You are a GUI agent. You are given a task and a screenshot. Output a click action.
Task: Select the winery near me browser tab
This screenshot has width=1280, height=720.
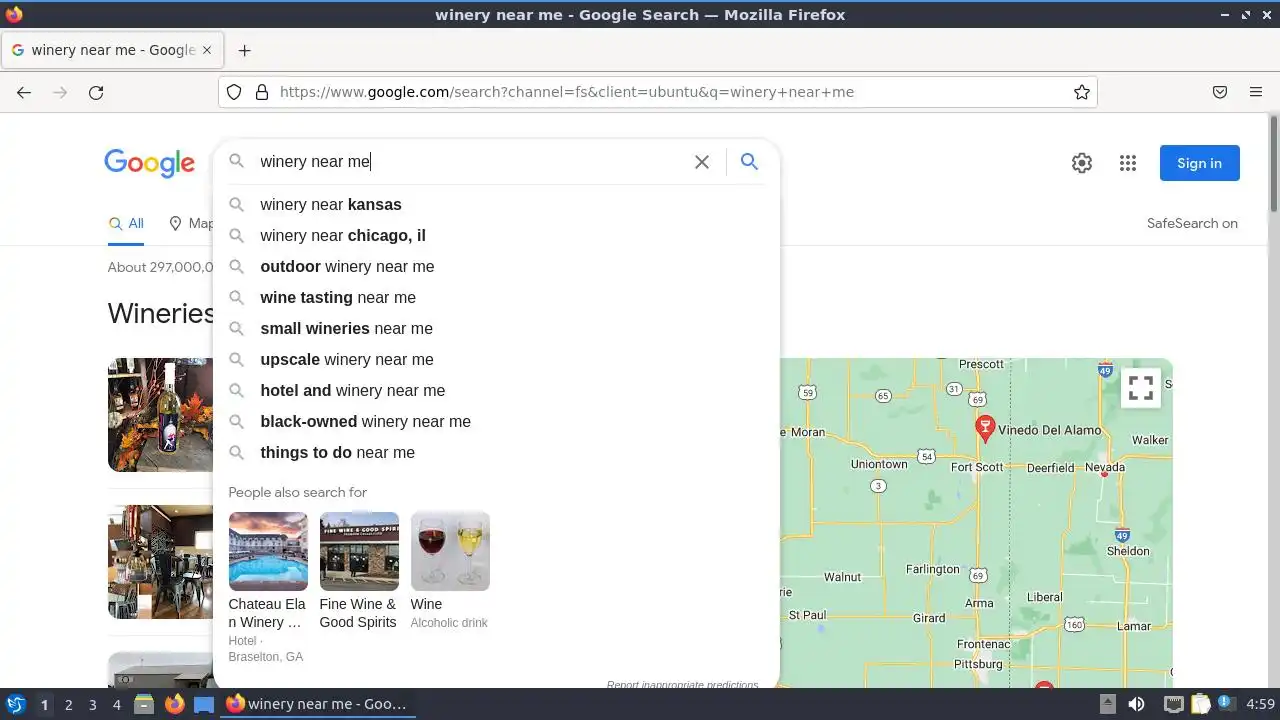(112, 50)
